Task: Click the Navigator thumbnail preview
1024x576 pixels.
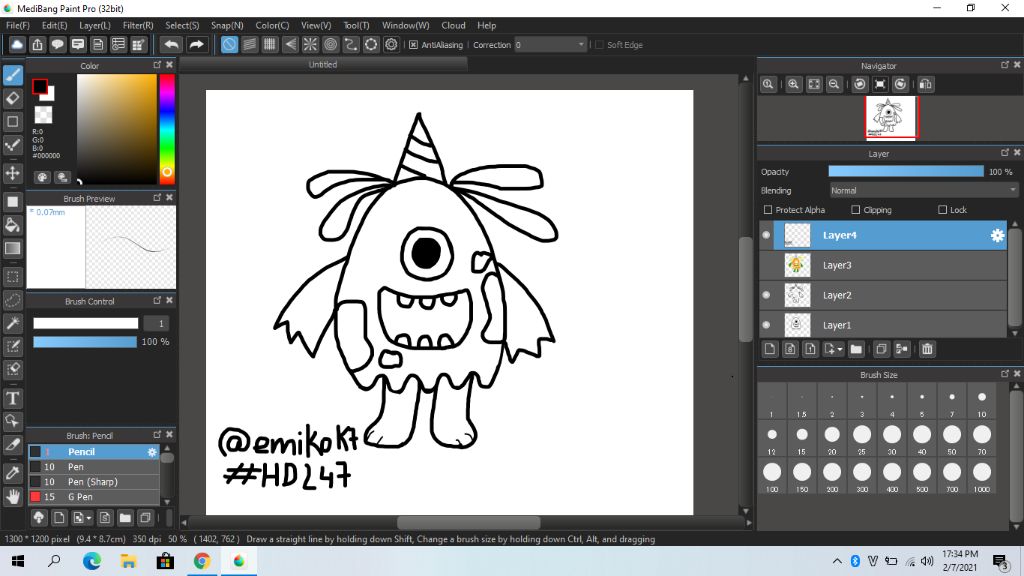Action: click(x=891, y=118)
